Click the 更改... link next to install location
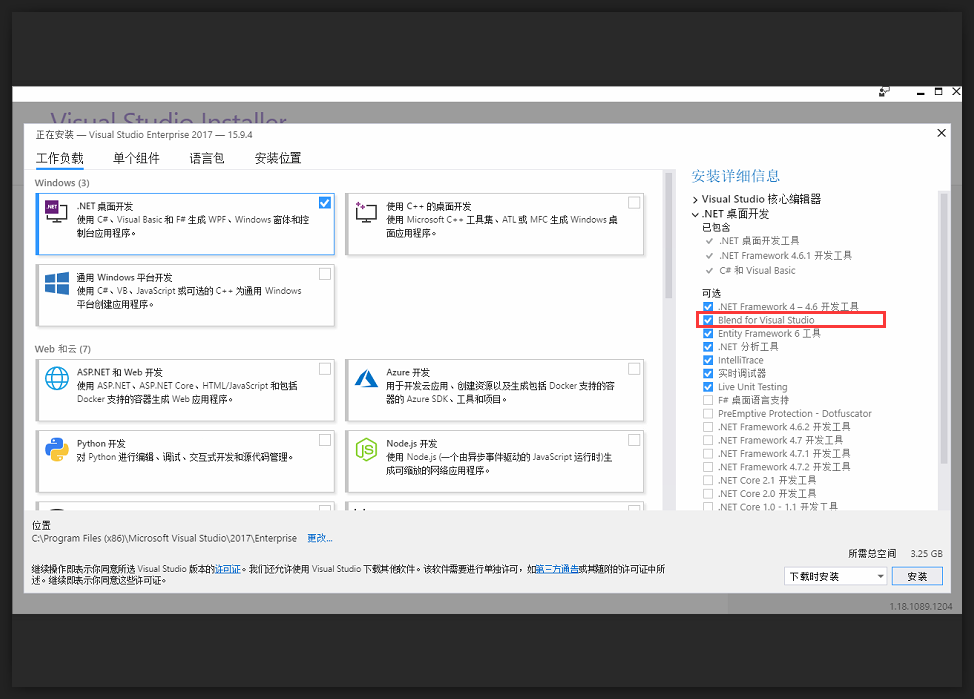Viewport: 974px width, 699px height. coord(319,538)
